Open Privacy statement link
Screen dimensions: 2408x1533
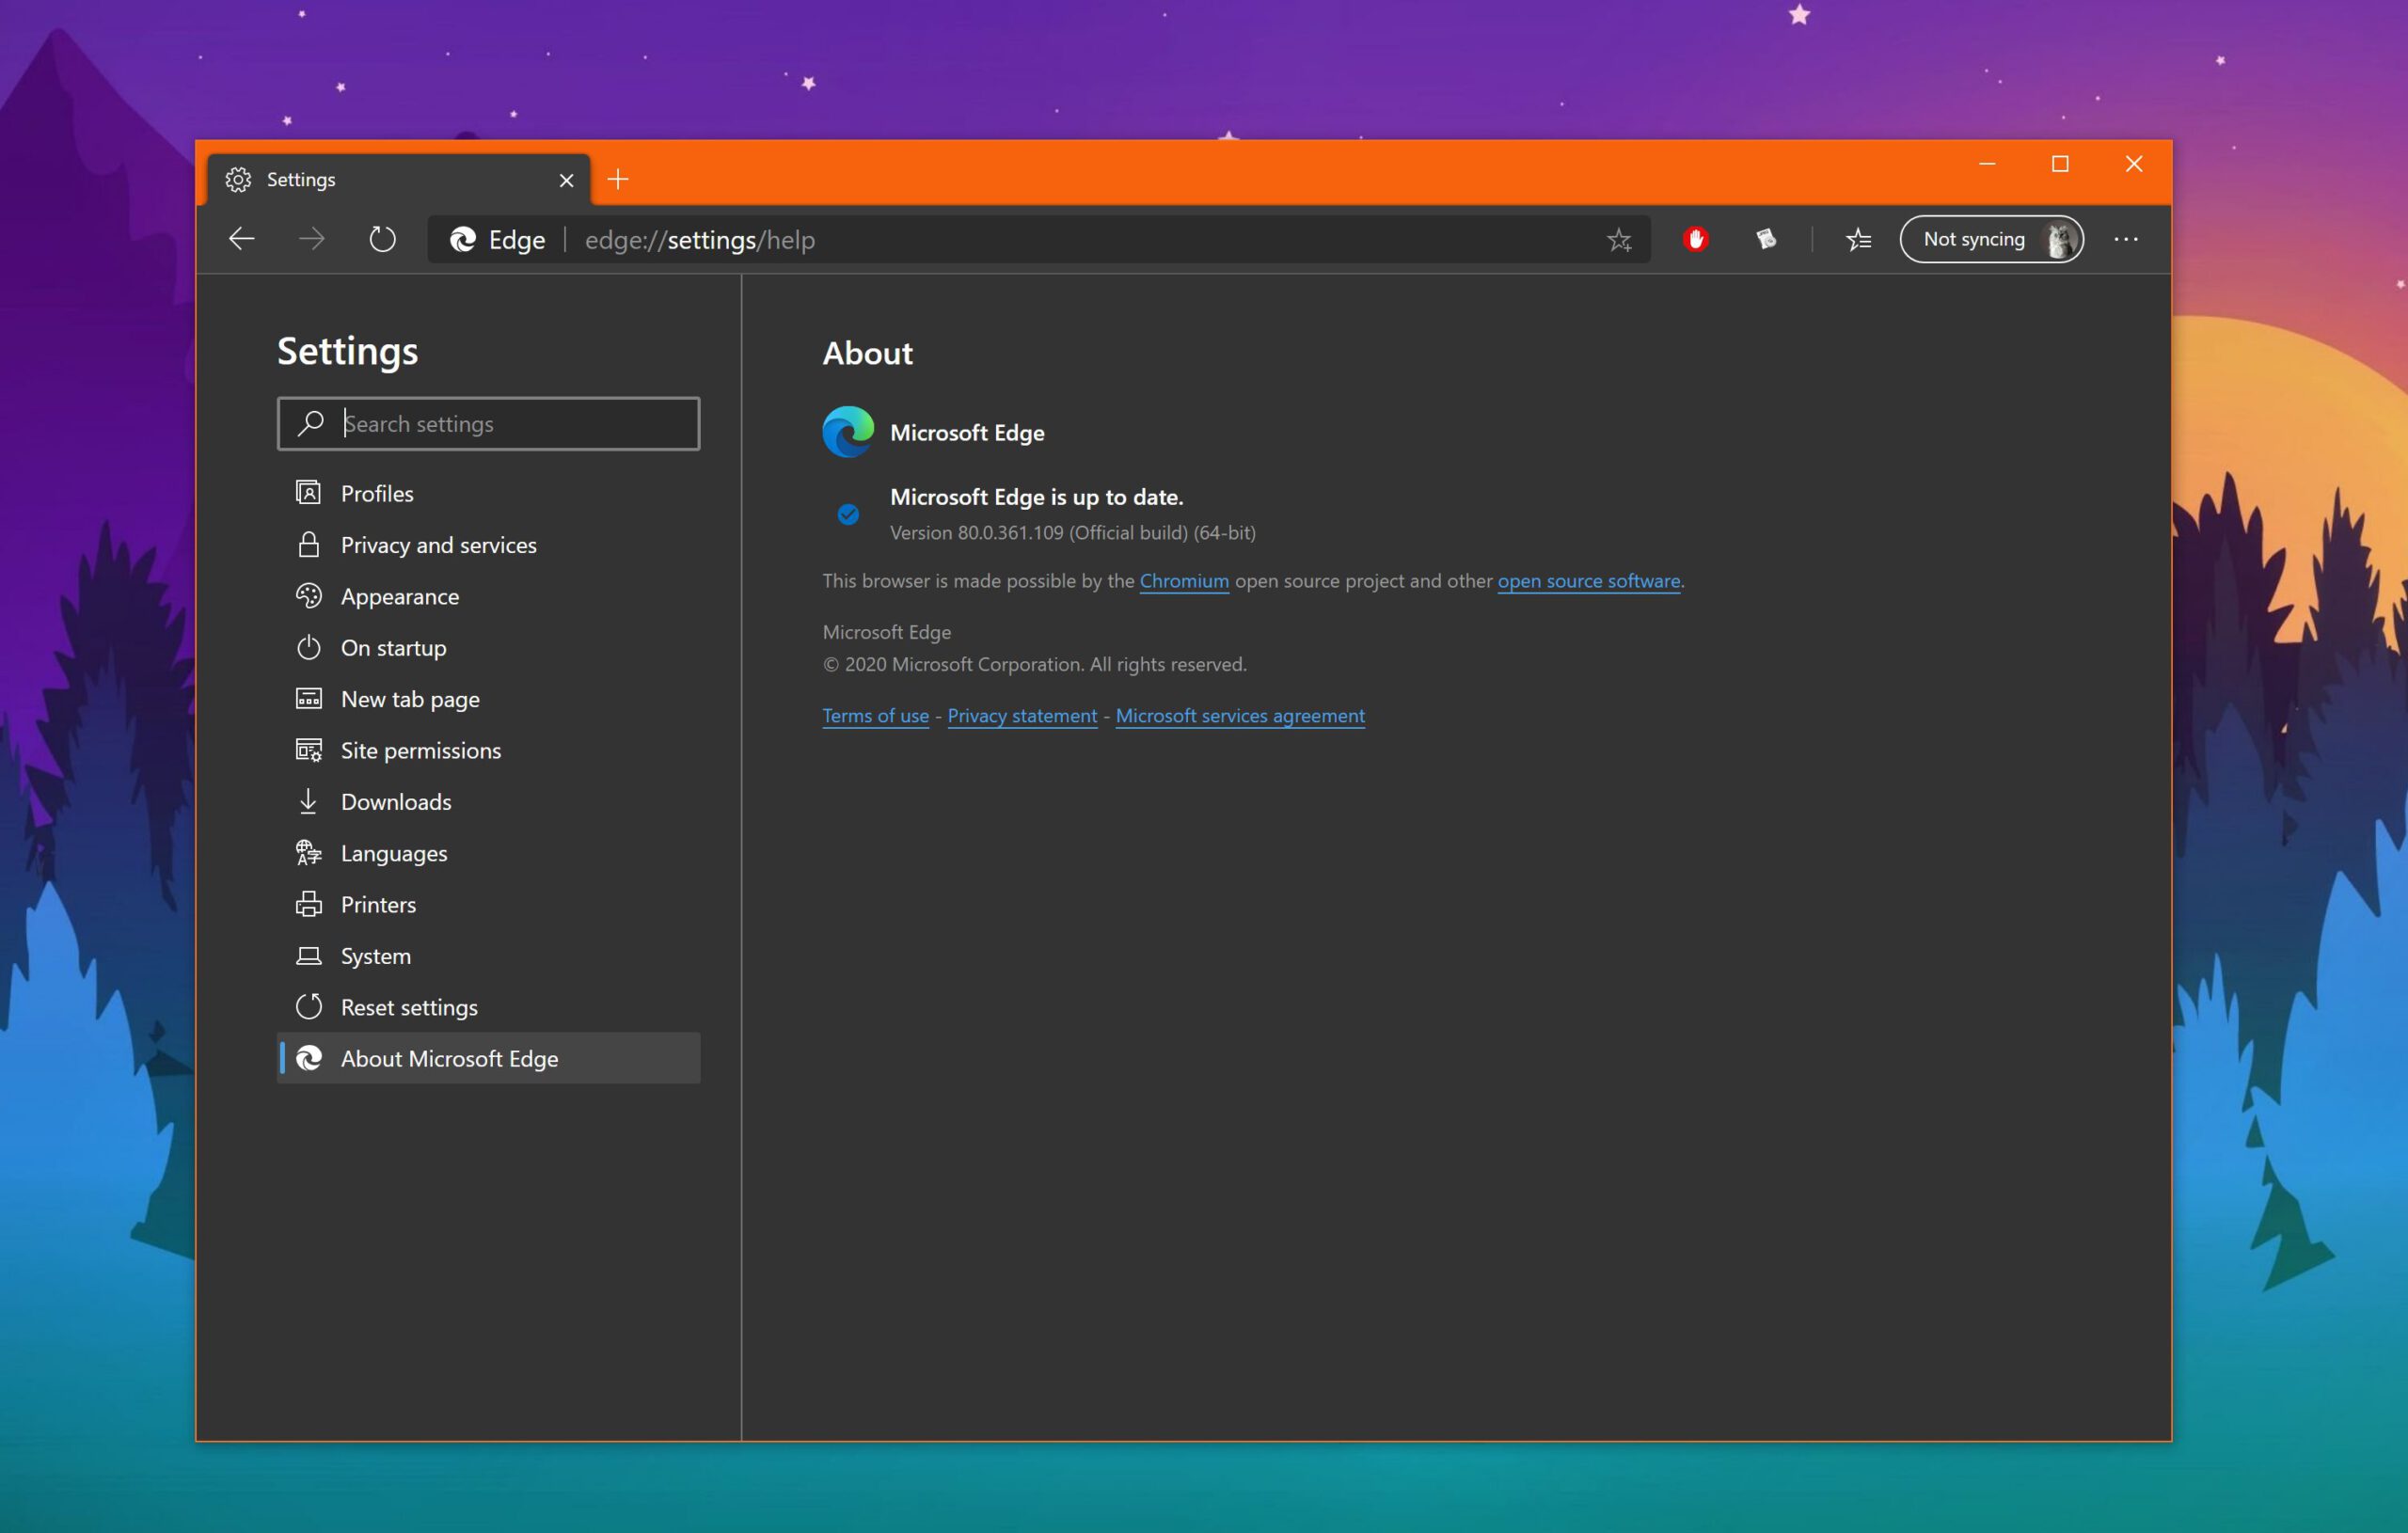(1022, 716)
